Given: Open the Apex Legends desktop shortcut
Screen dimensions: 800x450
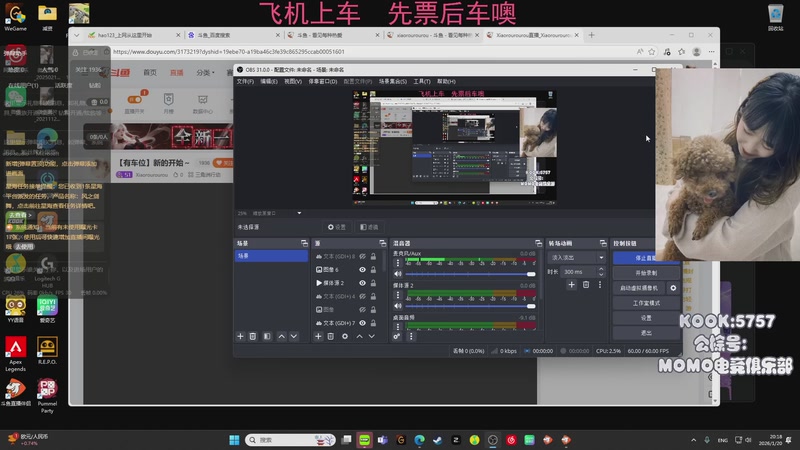Looking at the screenshot, I should 16,354.
